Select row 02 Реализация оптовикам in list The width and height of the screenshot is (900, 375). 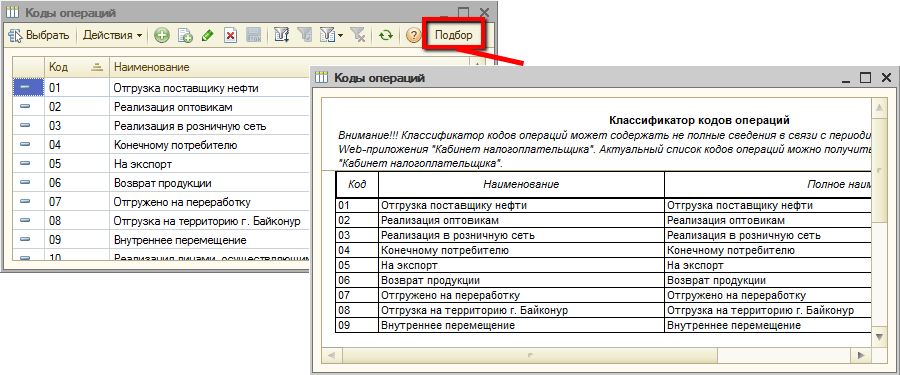click(161, 107)
